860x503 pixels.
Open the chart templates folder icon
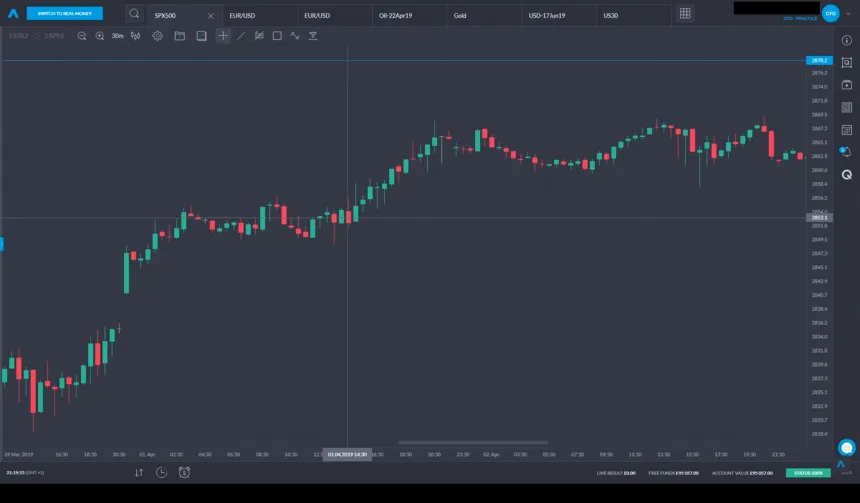point(179,36)
